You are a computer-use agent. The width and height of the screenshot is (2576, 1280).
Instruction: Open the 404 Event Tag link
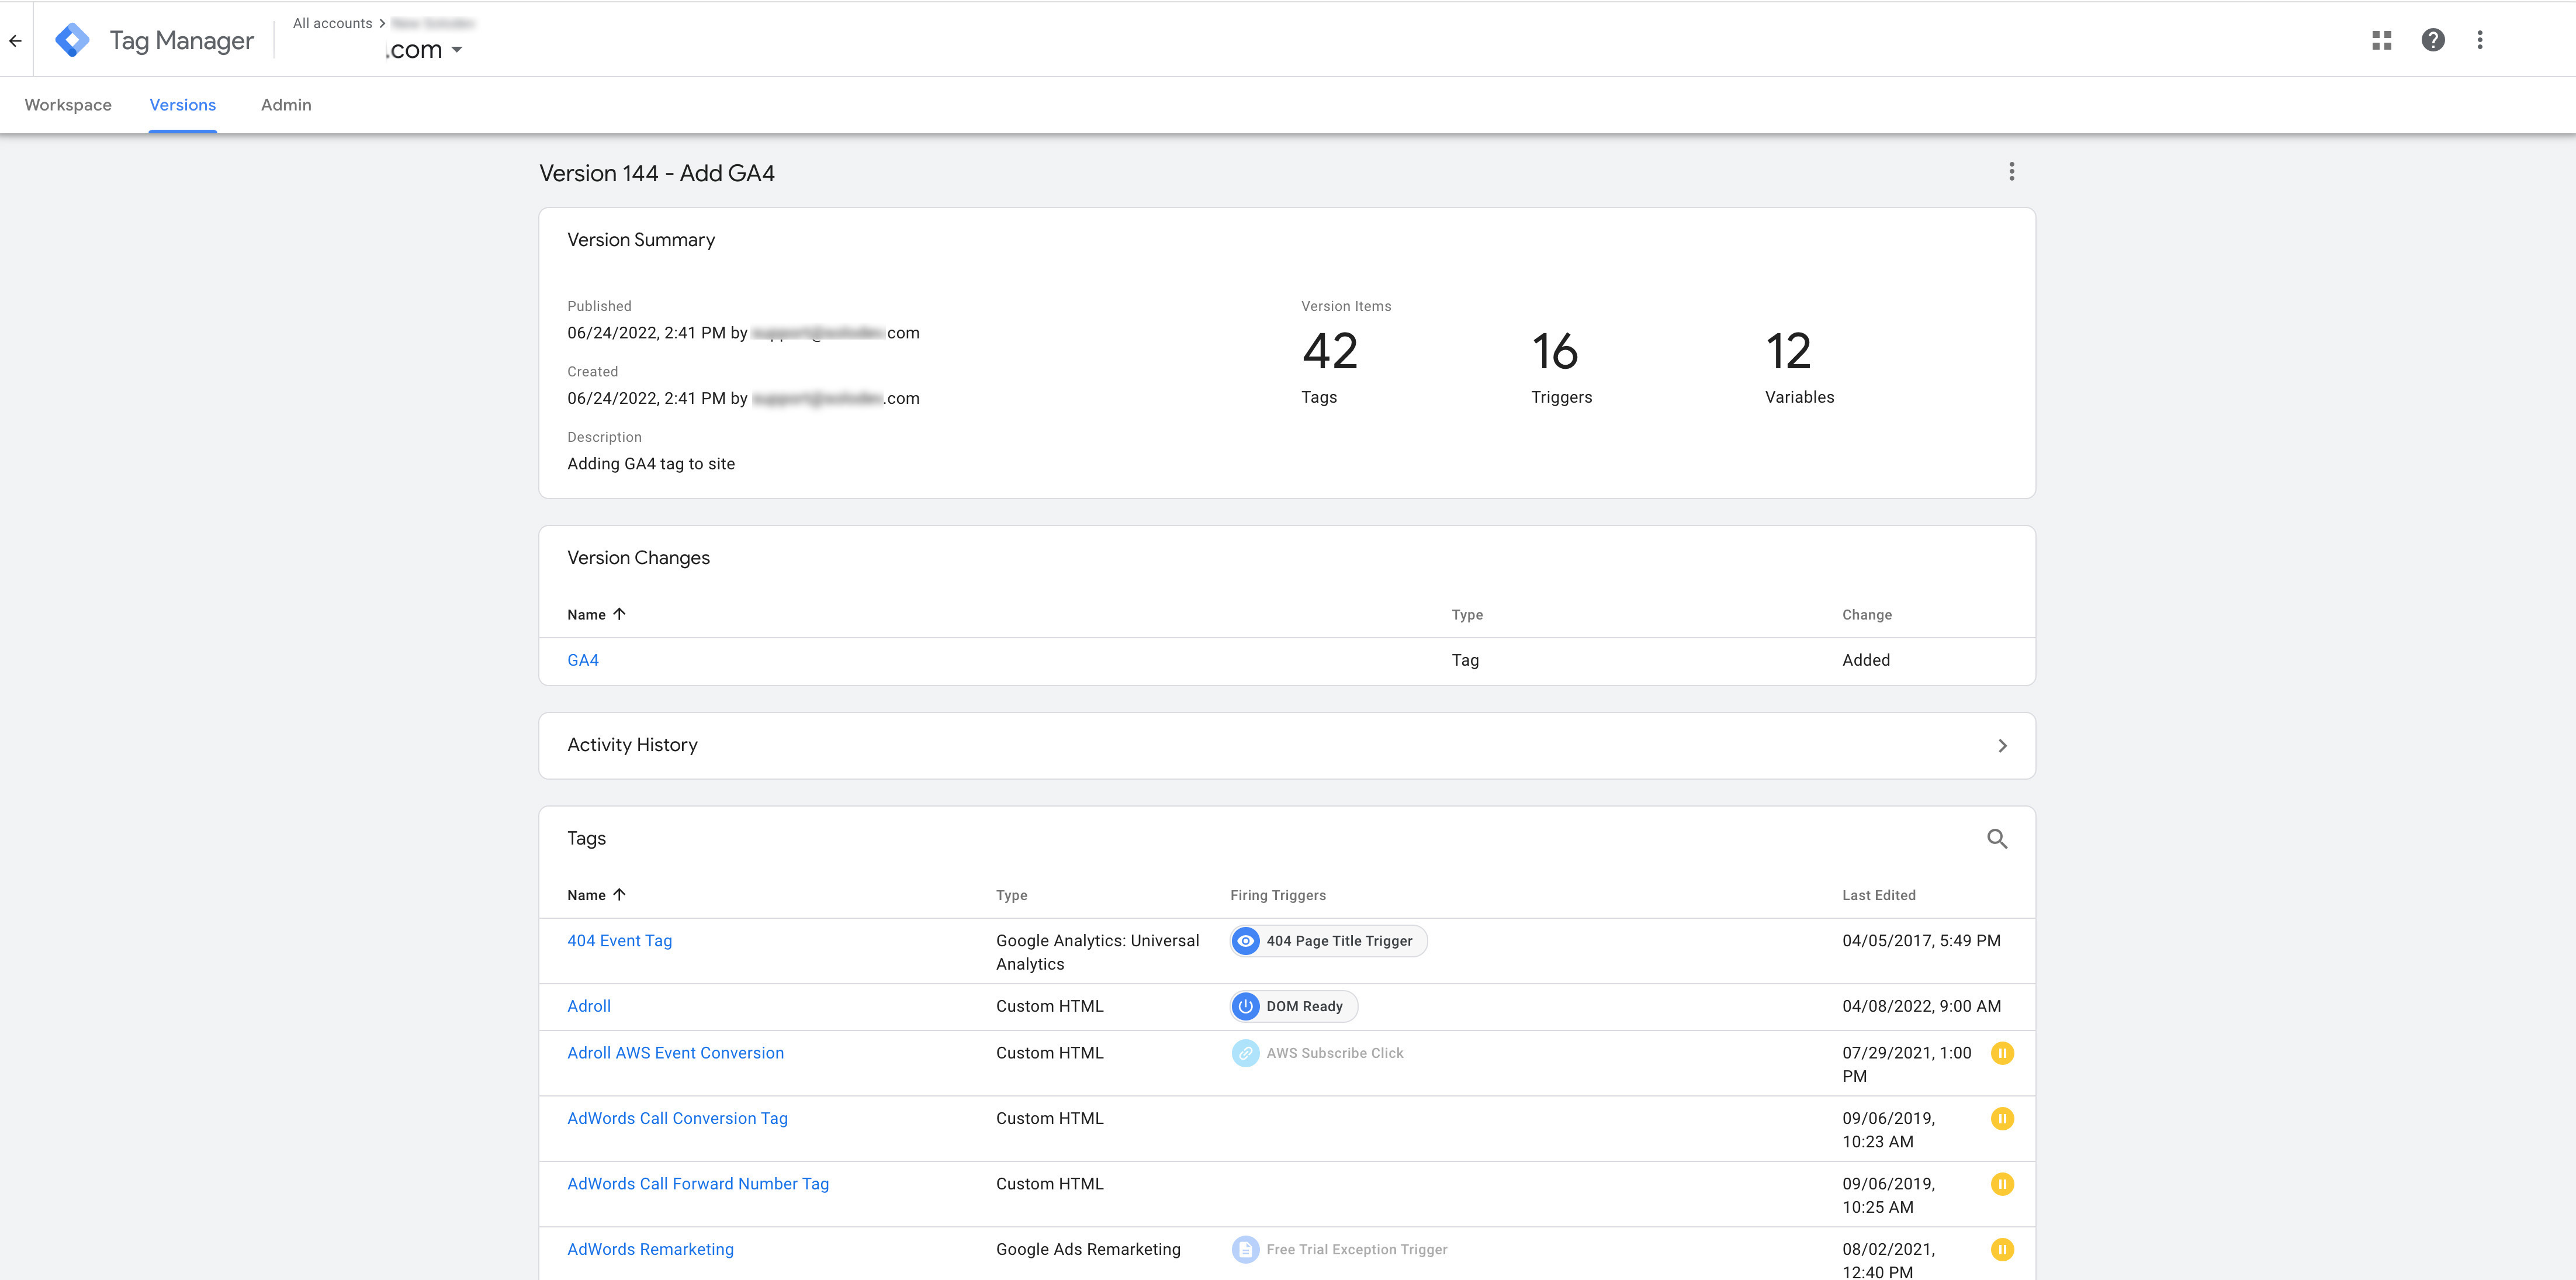point(620,941)
